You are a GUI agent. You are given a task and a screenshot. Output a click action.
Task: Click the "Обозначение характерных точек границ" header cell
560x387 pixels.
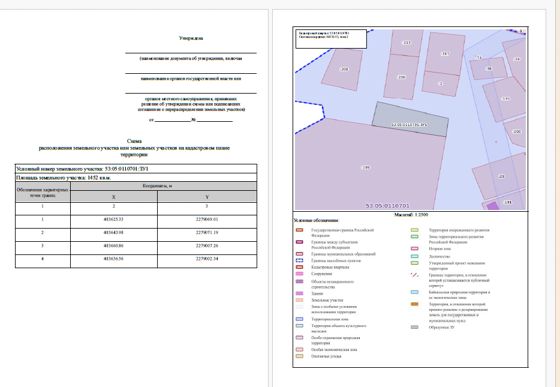pos(43,192)
